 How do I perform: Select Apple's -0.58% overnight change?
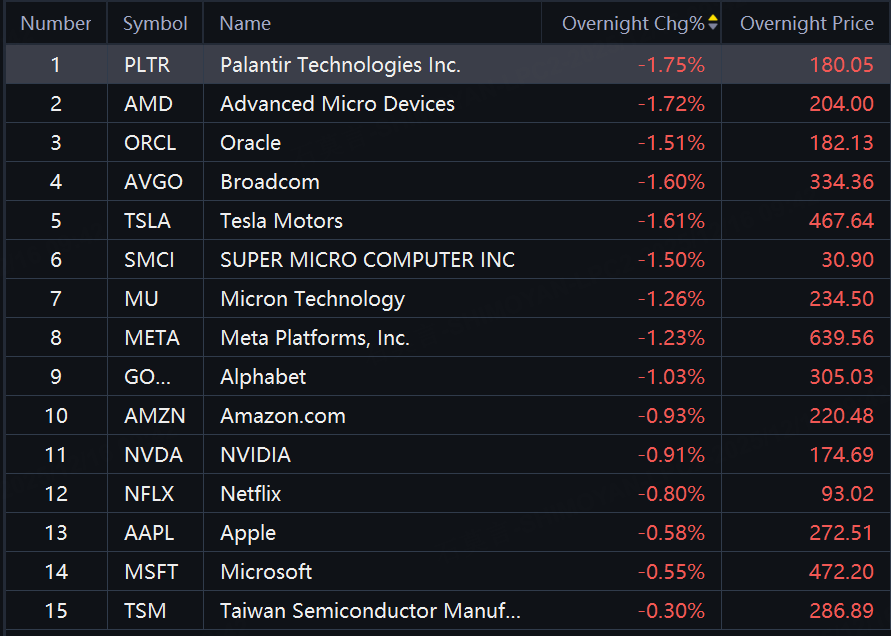[x=672, y=533]
